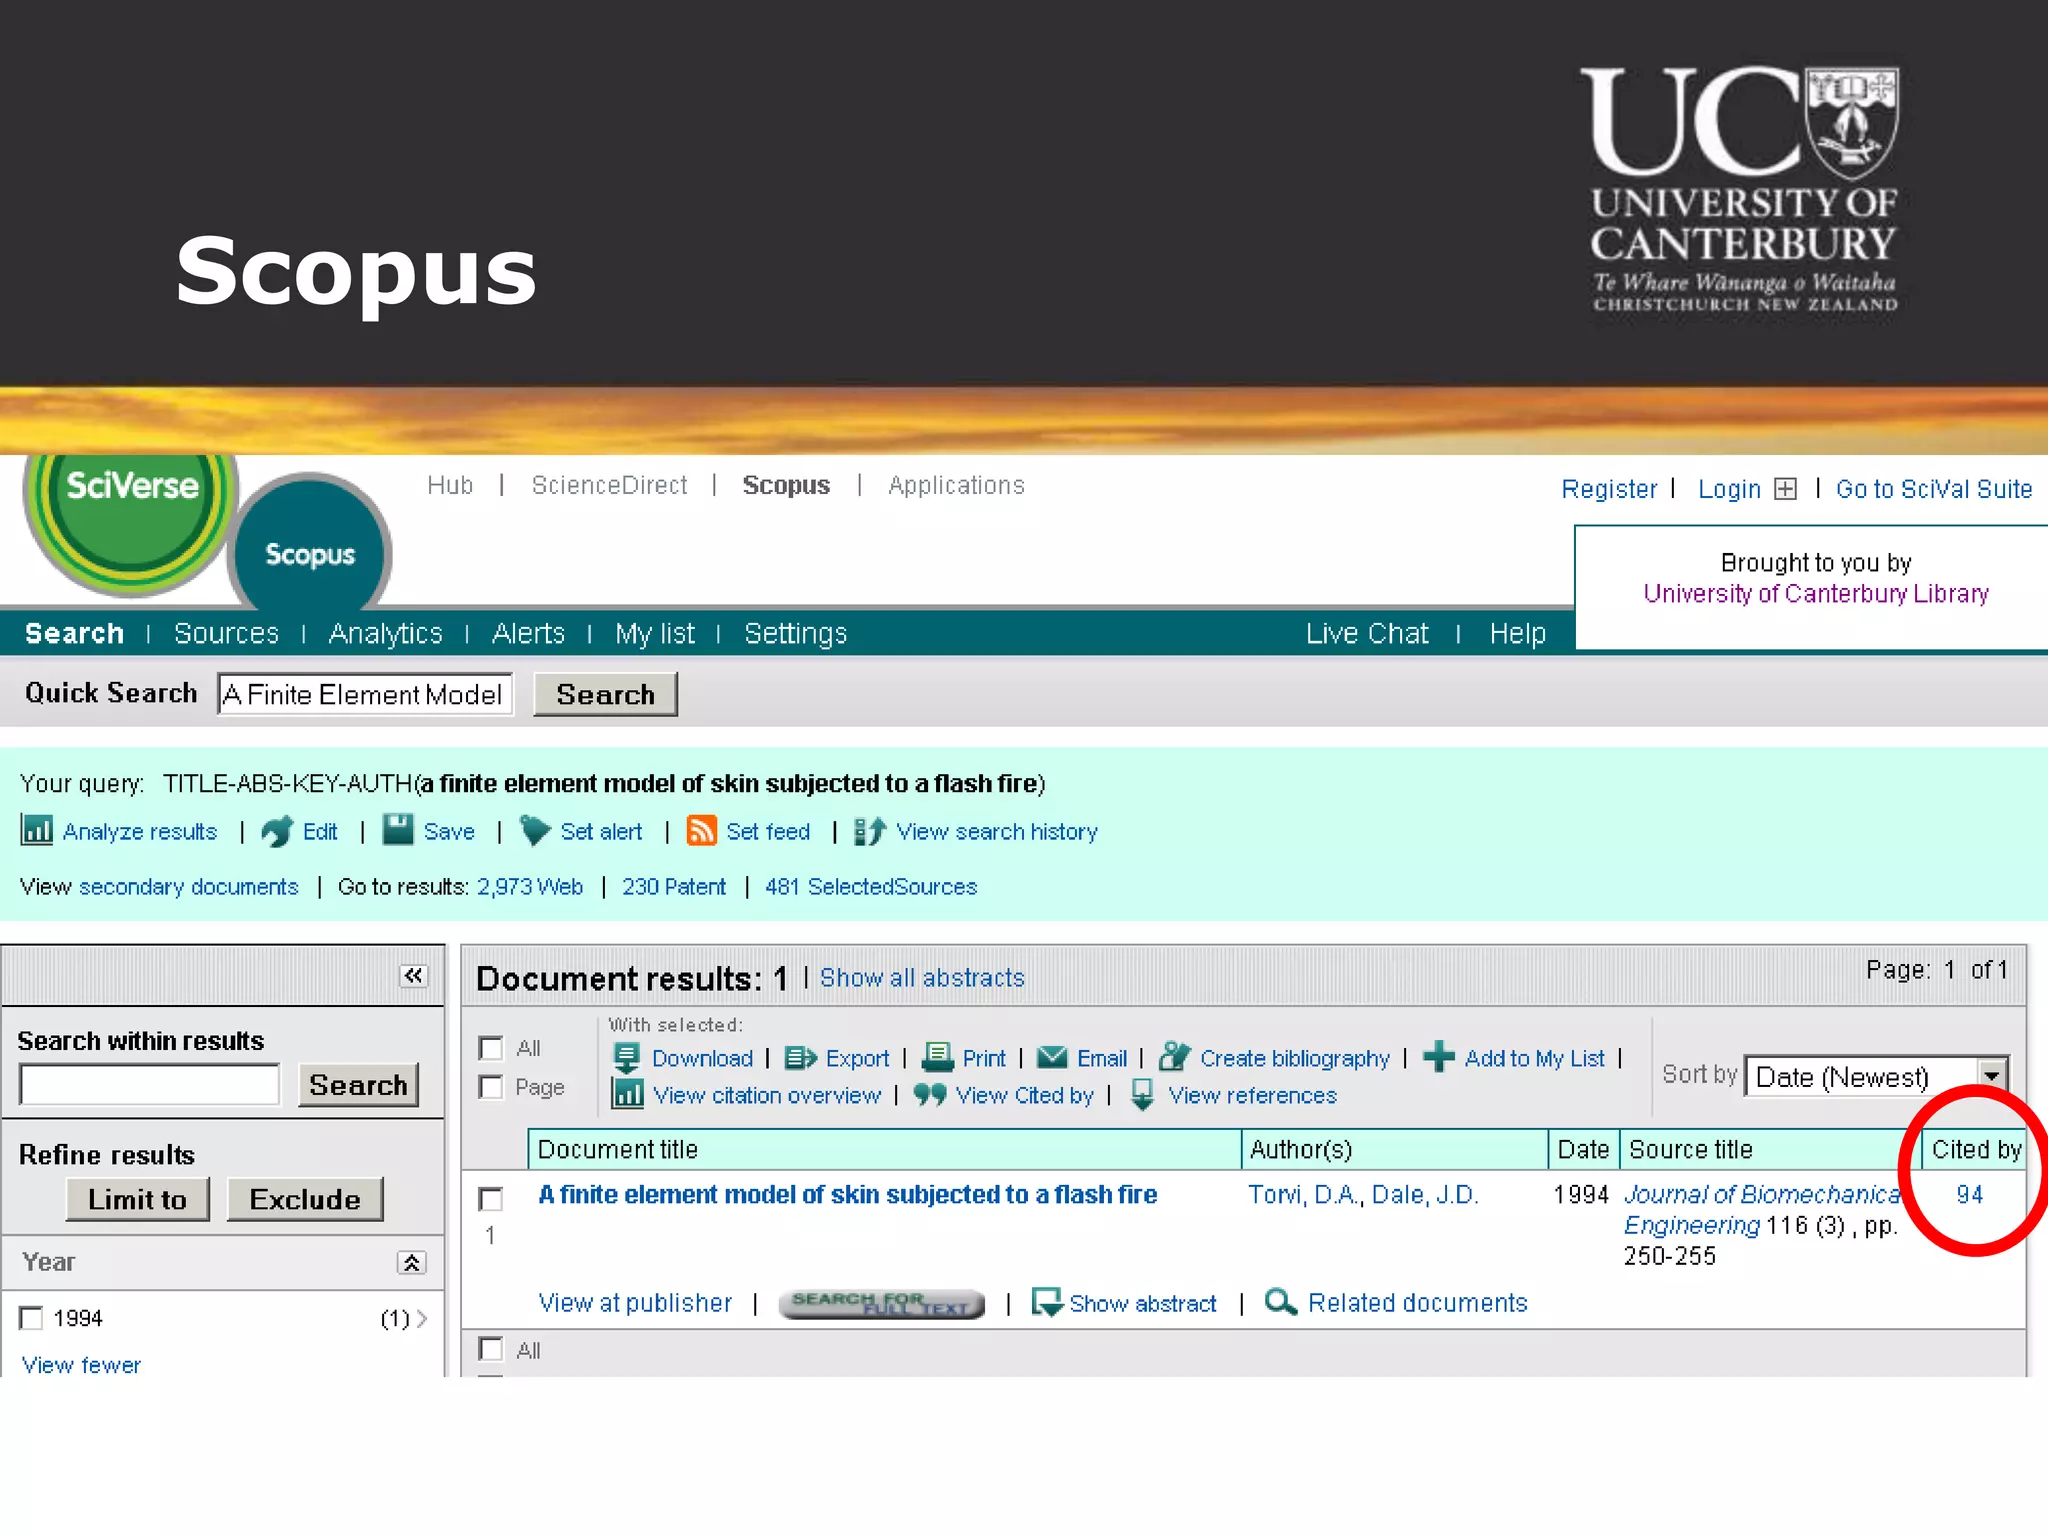The image size is (2048, 1536).
Task: Open Live Chat
Action: click(x=1367, y=633)
